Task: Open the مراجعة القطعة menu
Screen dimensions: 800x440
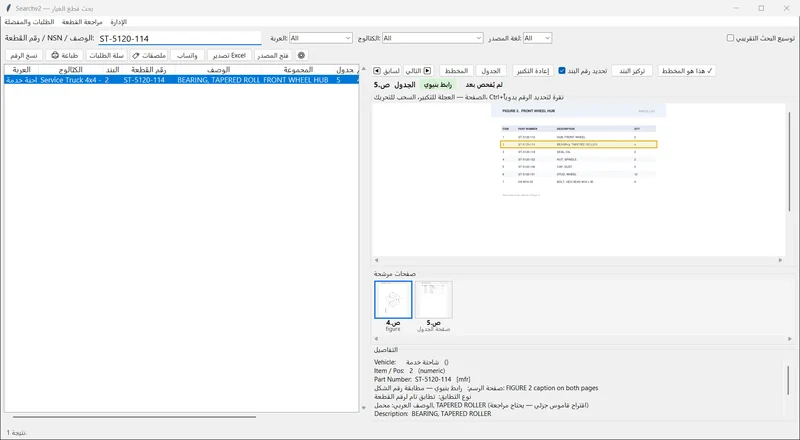Action: point(82,22)
